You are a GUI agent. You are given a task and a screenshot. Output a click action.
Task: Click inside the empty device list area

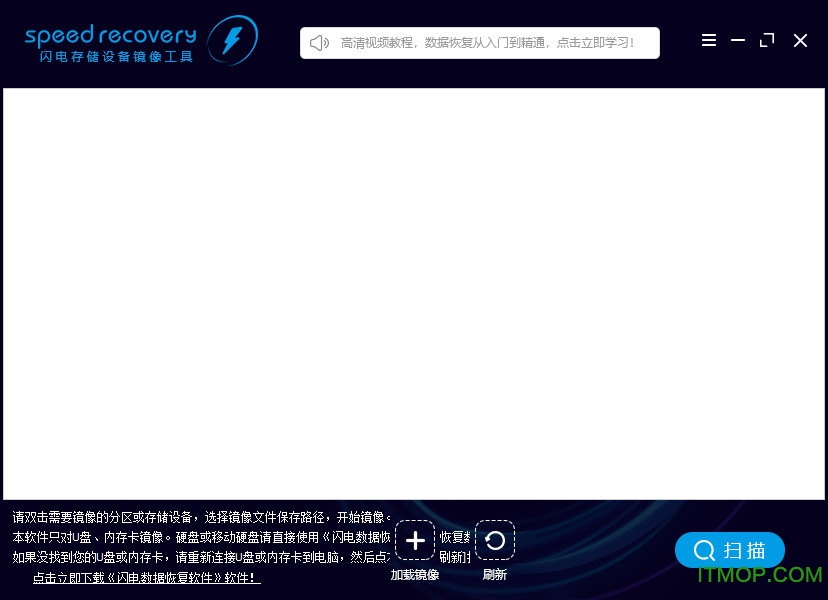click(414, 295)
